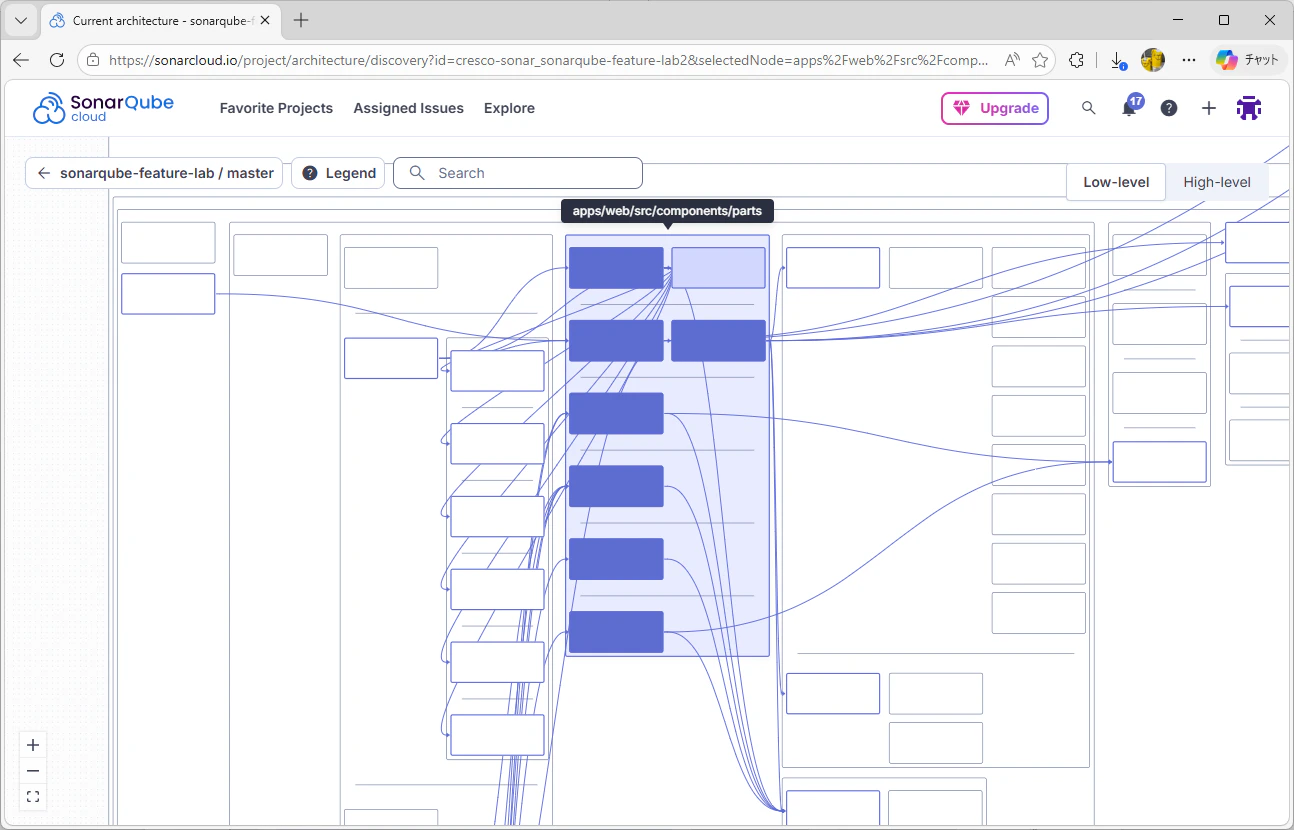Screen dimensions: 1294x830
Task: Open the Explore menu item
Action: point(509,108)
